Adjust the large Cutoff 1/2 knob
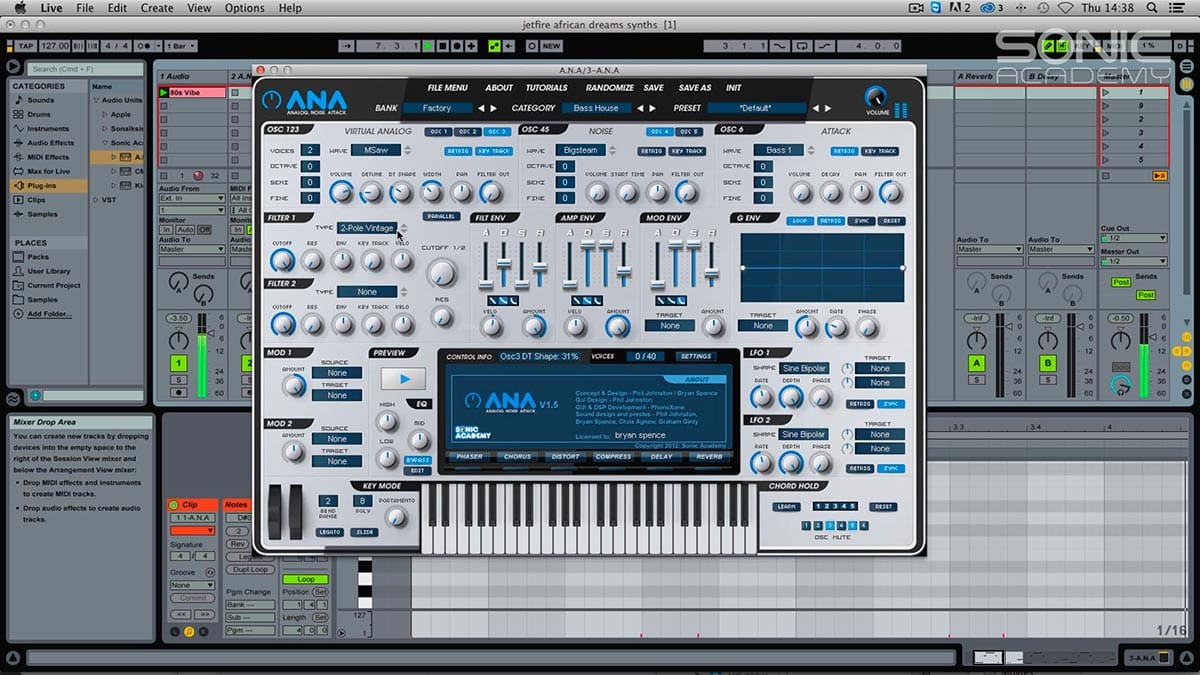Image resolution: width=1200 pixels, height=675 pixels. coord(442,273)
